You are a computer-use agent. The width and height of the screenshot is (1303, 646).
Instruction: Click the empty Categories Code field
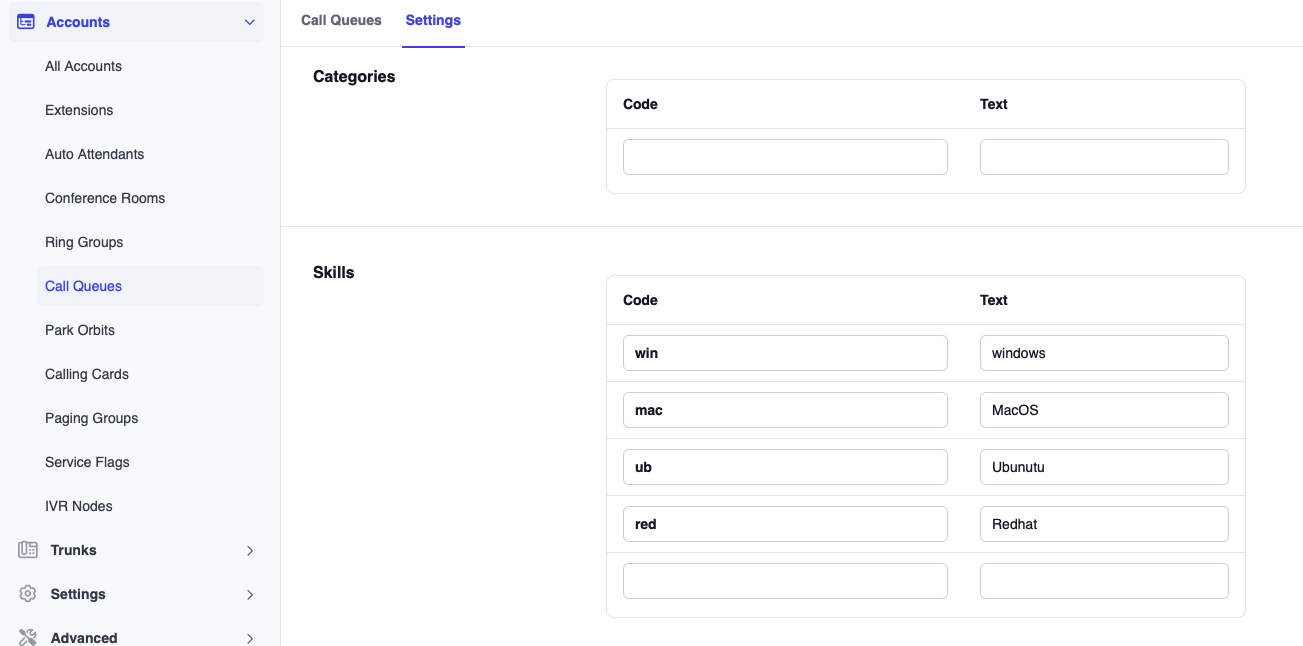tap(785, 157)
